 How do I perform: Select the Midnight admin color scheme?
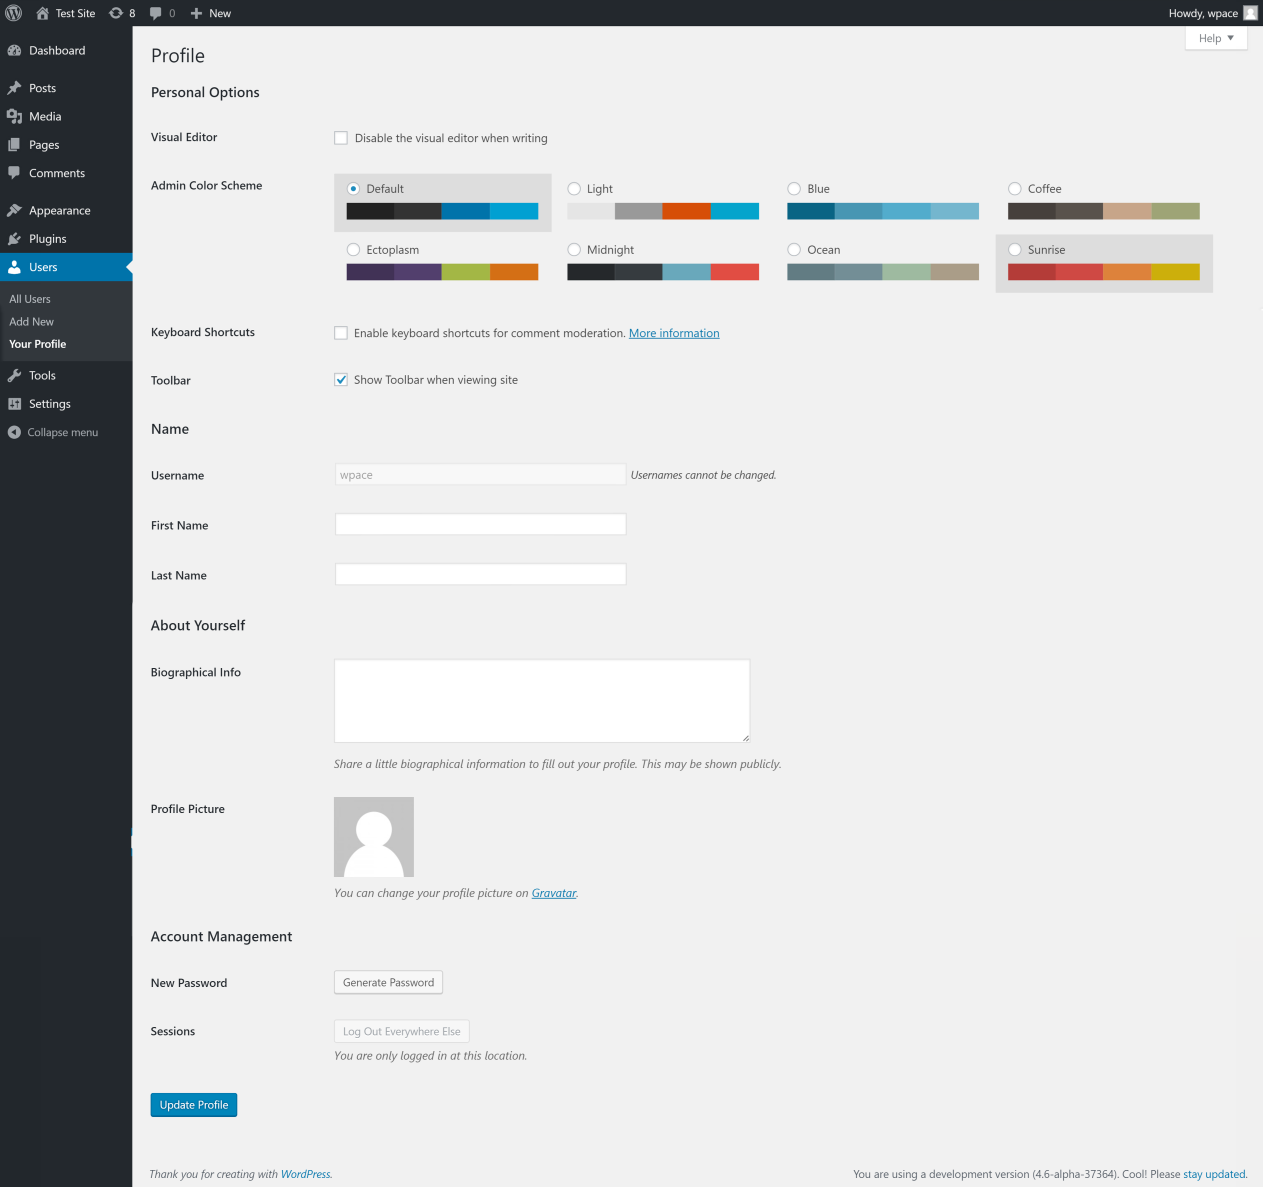click(x=574, y=249)
